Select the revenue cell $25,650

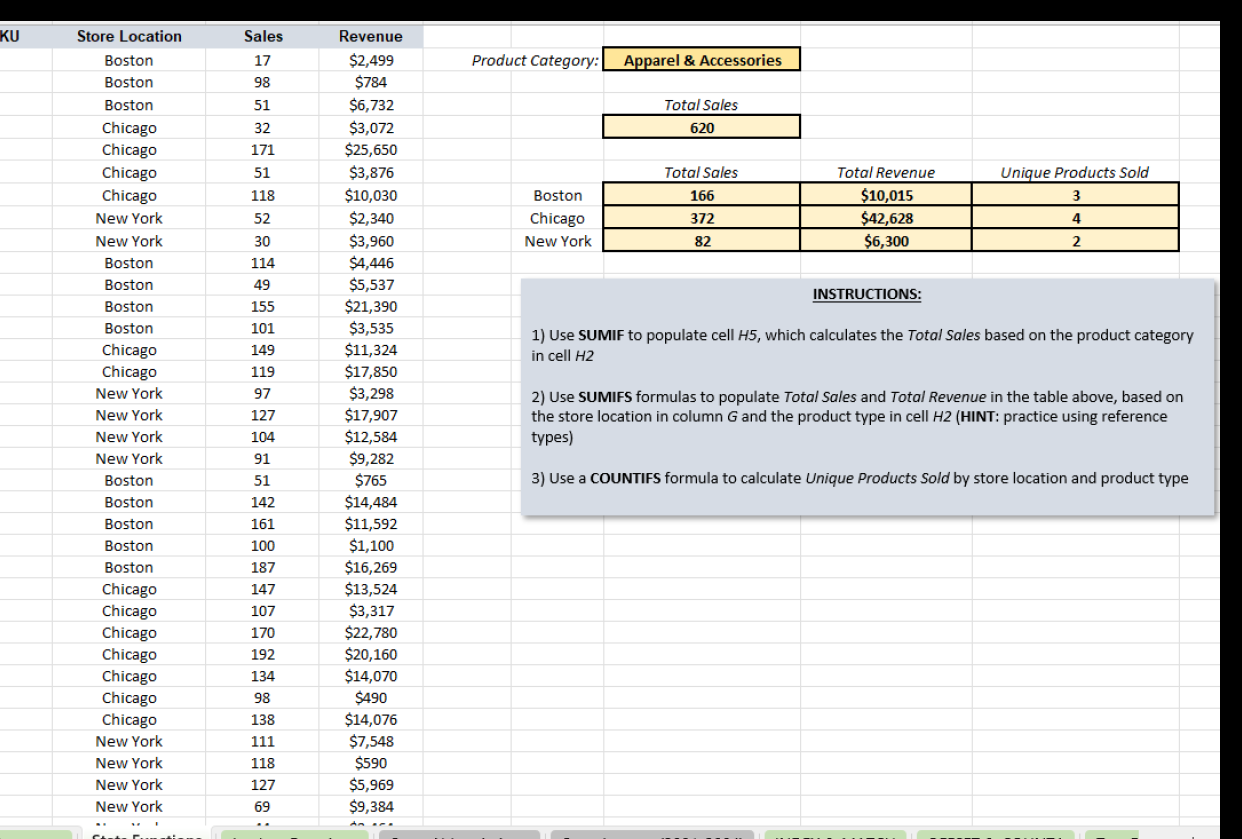371,150
